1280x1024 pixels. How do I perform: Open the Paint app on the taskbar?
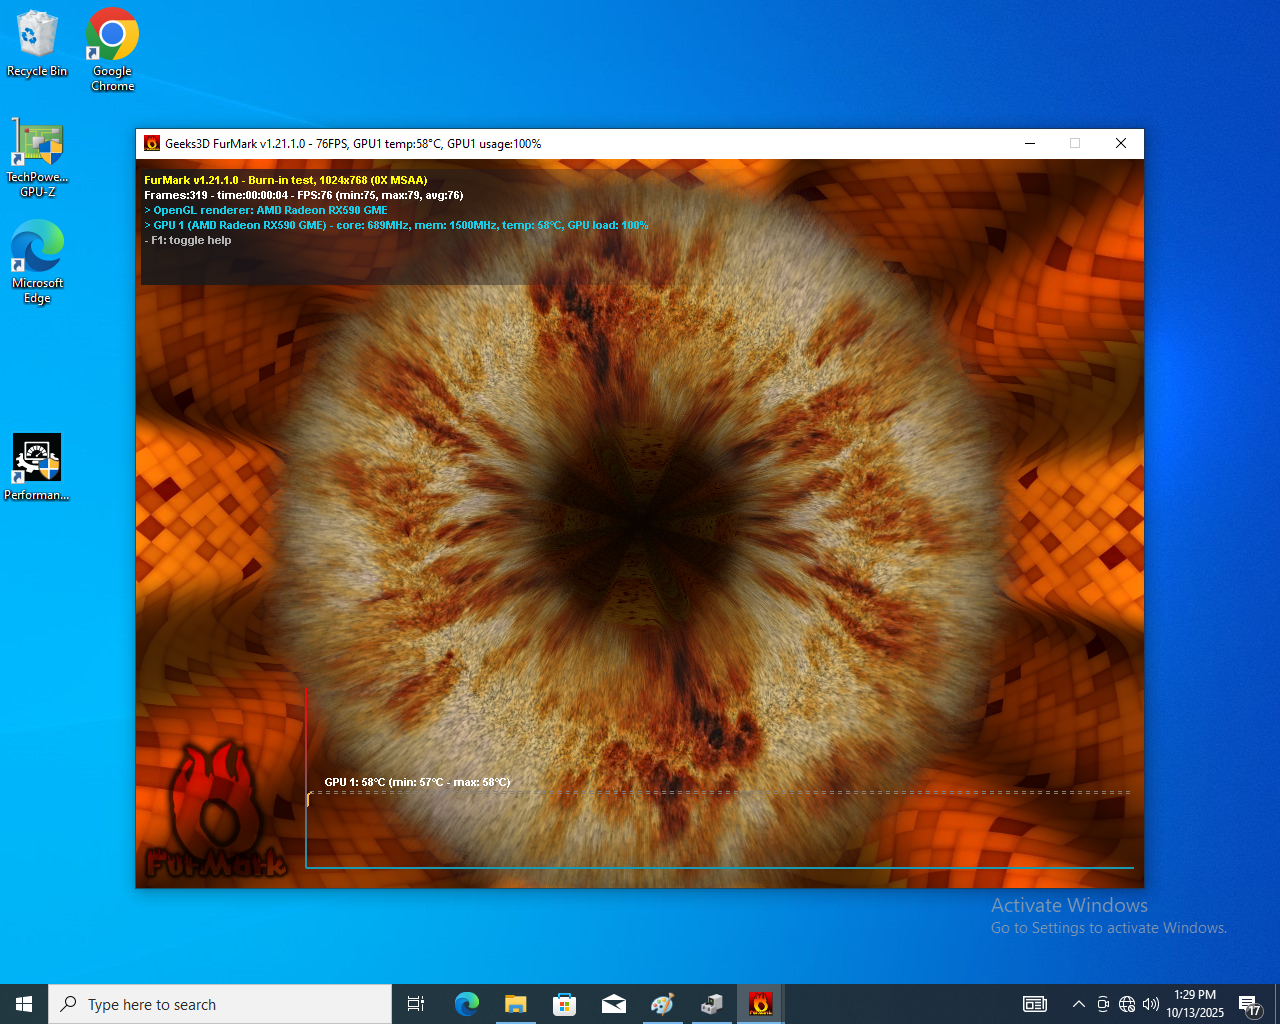662,1004
